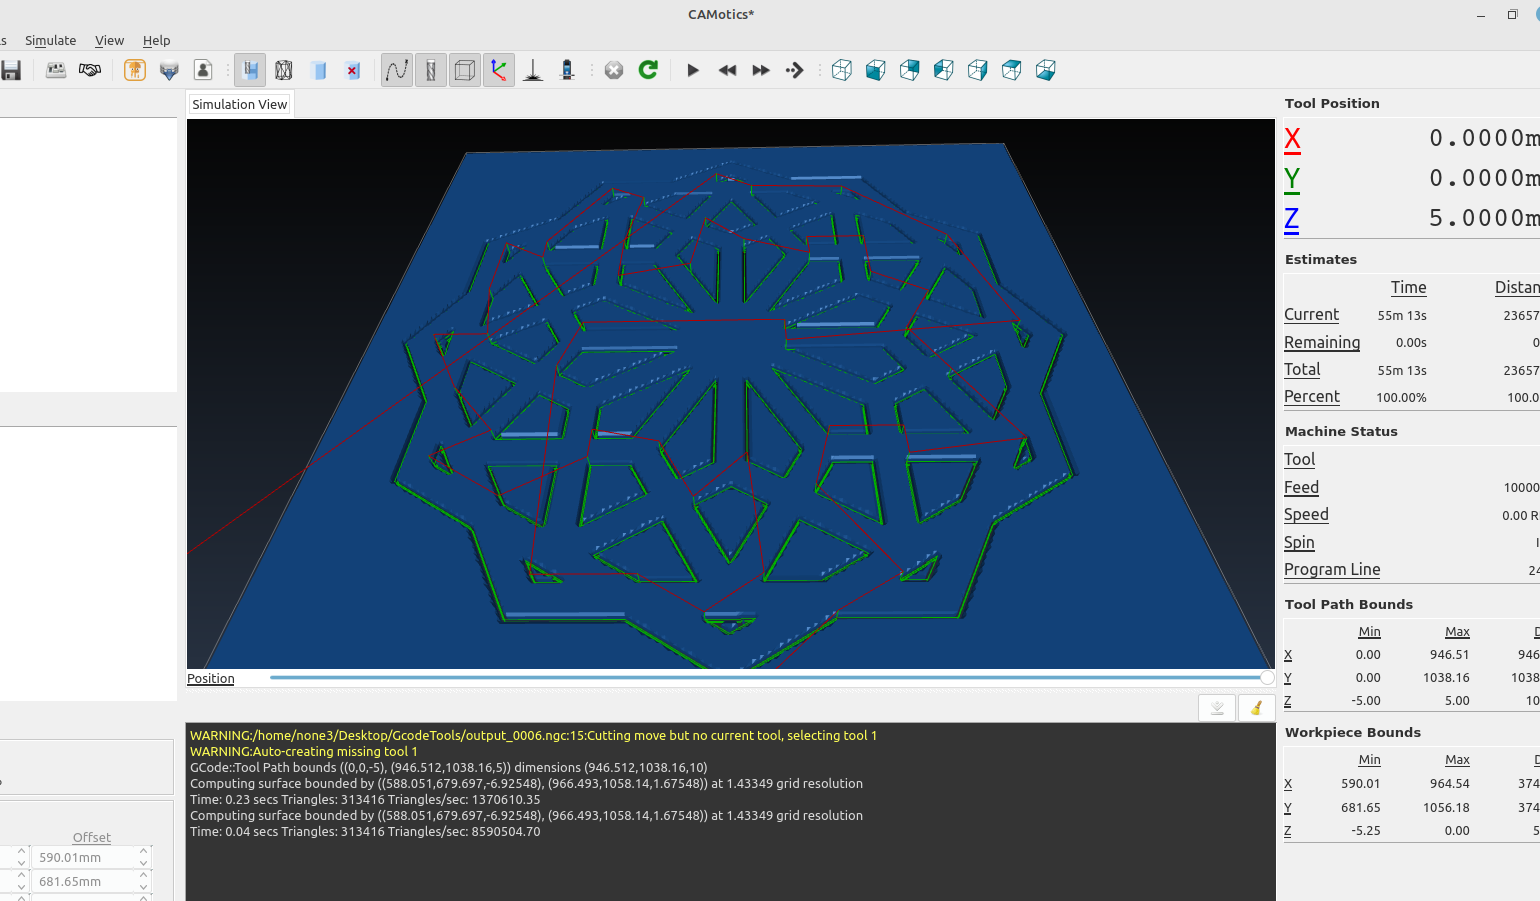
Task: Stop the running simulation
Action: (x=613, y=70)
